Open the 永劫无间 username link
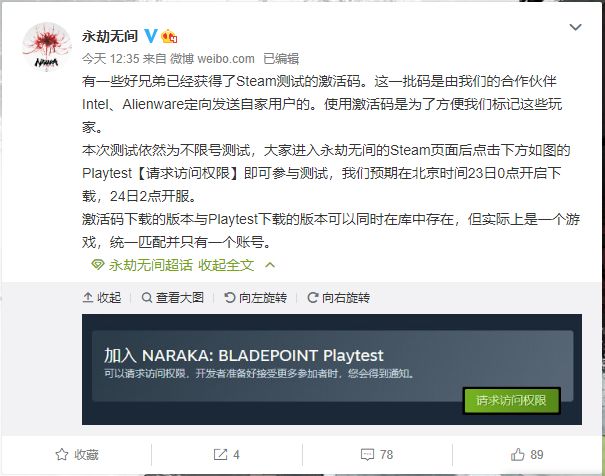 pos(110,36)
